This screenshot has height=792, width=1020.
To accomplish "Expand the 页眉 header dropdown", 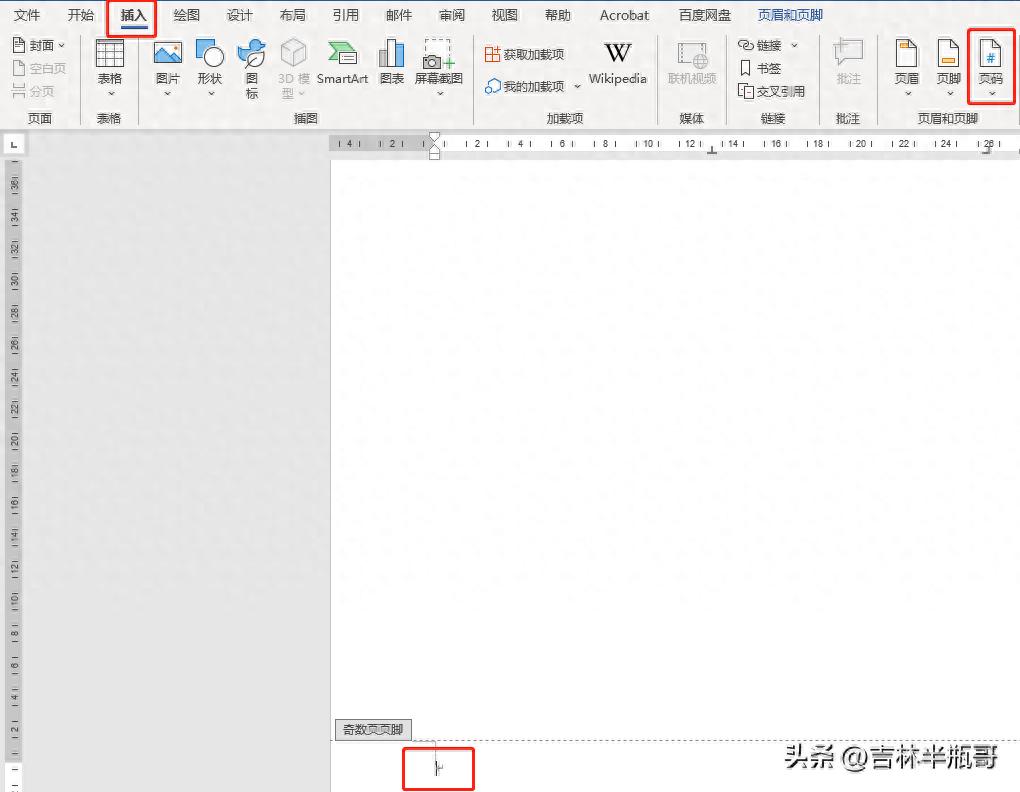I will pyautogui.click(x=906, y=94).
